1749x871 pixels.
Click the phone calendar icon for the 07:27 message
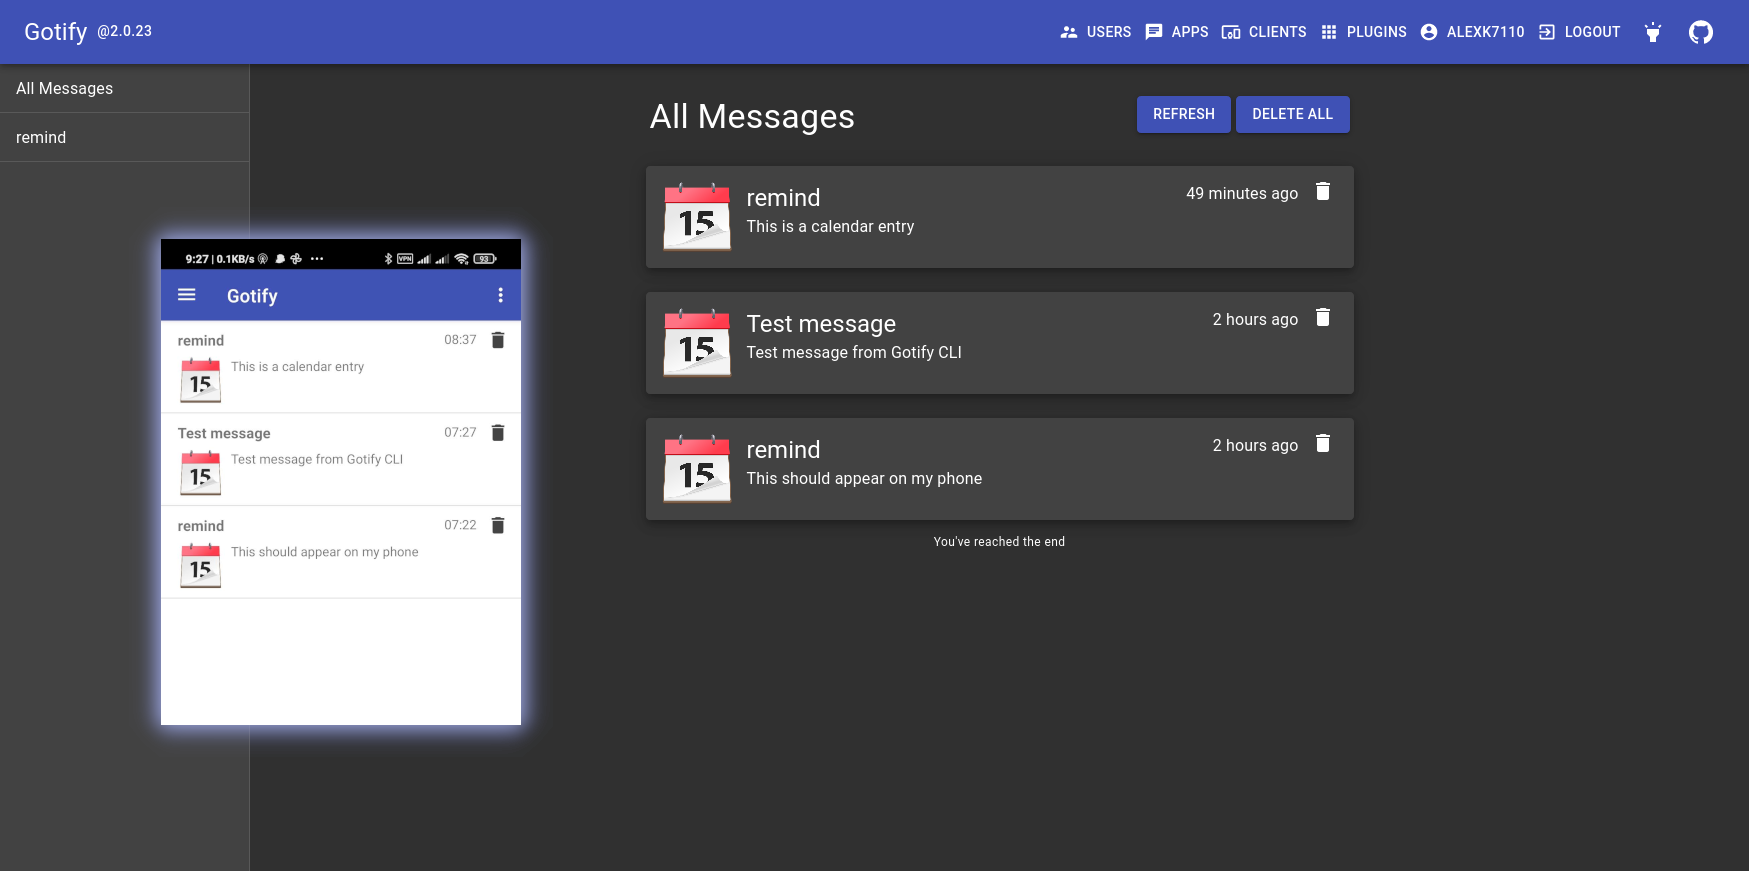tap(200, 473)
